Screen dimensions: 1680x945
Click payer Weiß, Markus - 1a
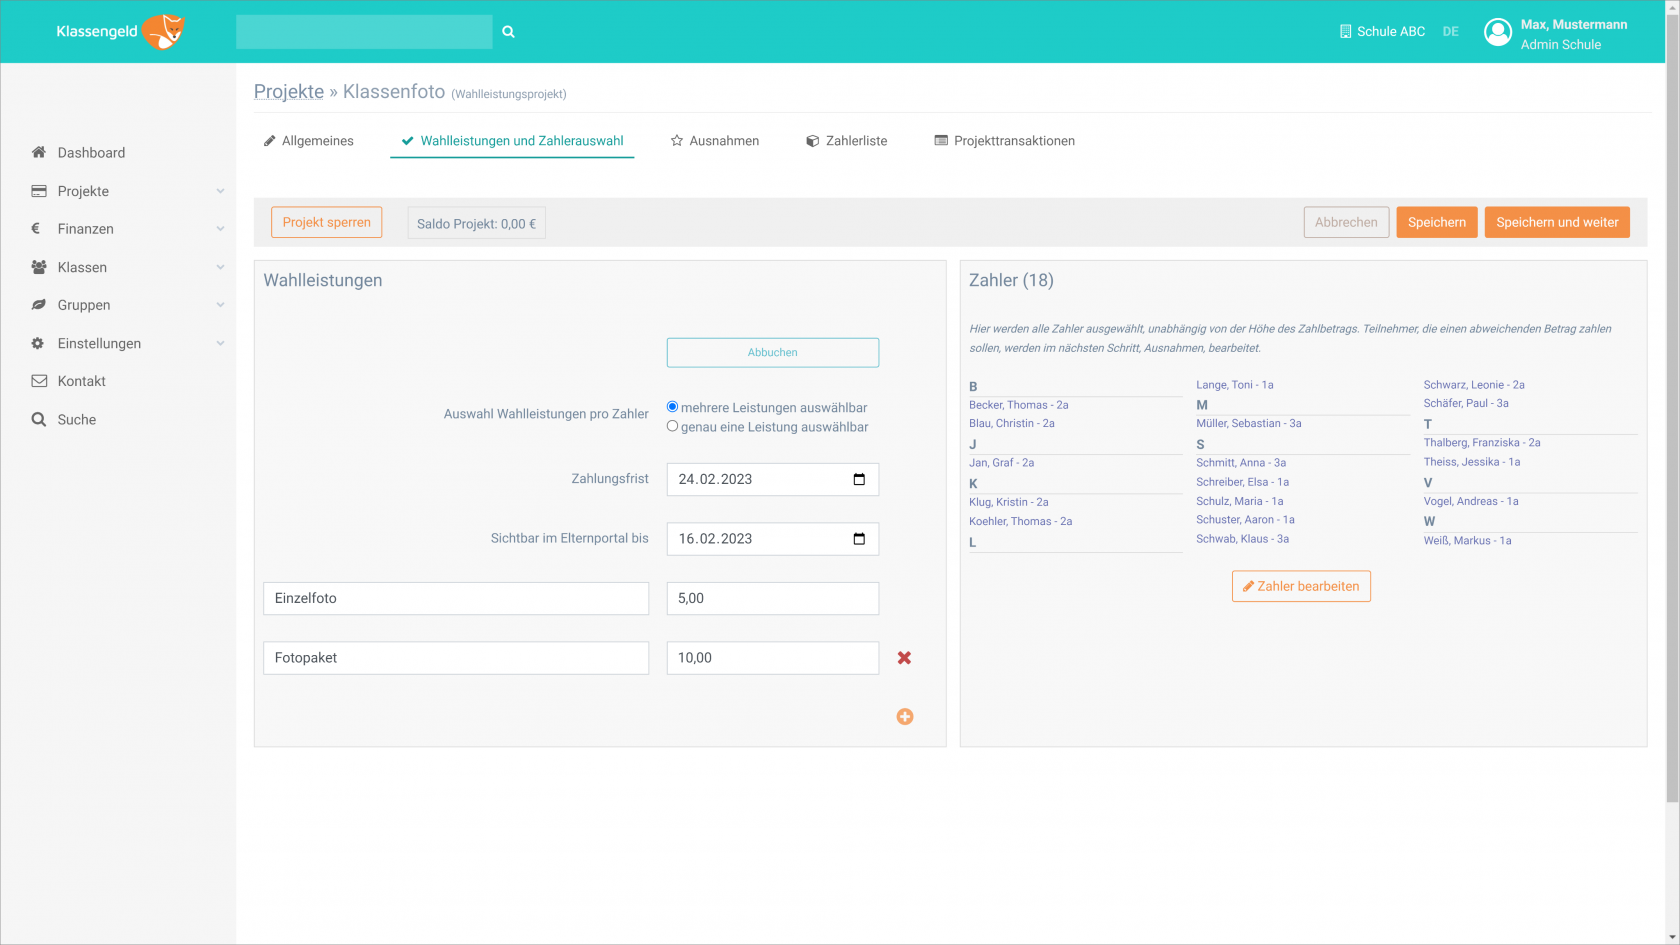click(x=1468, y=541)
